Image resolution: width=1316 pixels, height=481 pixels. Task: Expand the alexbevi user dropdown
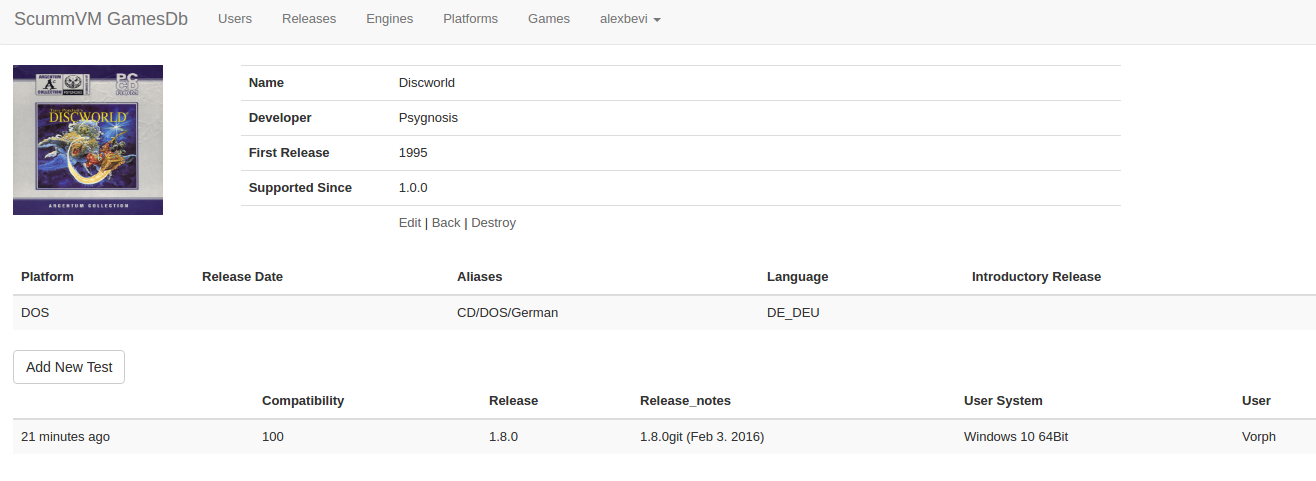630,19
